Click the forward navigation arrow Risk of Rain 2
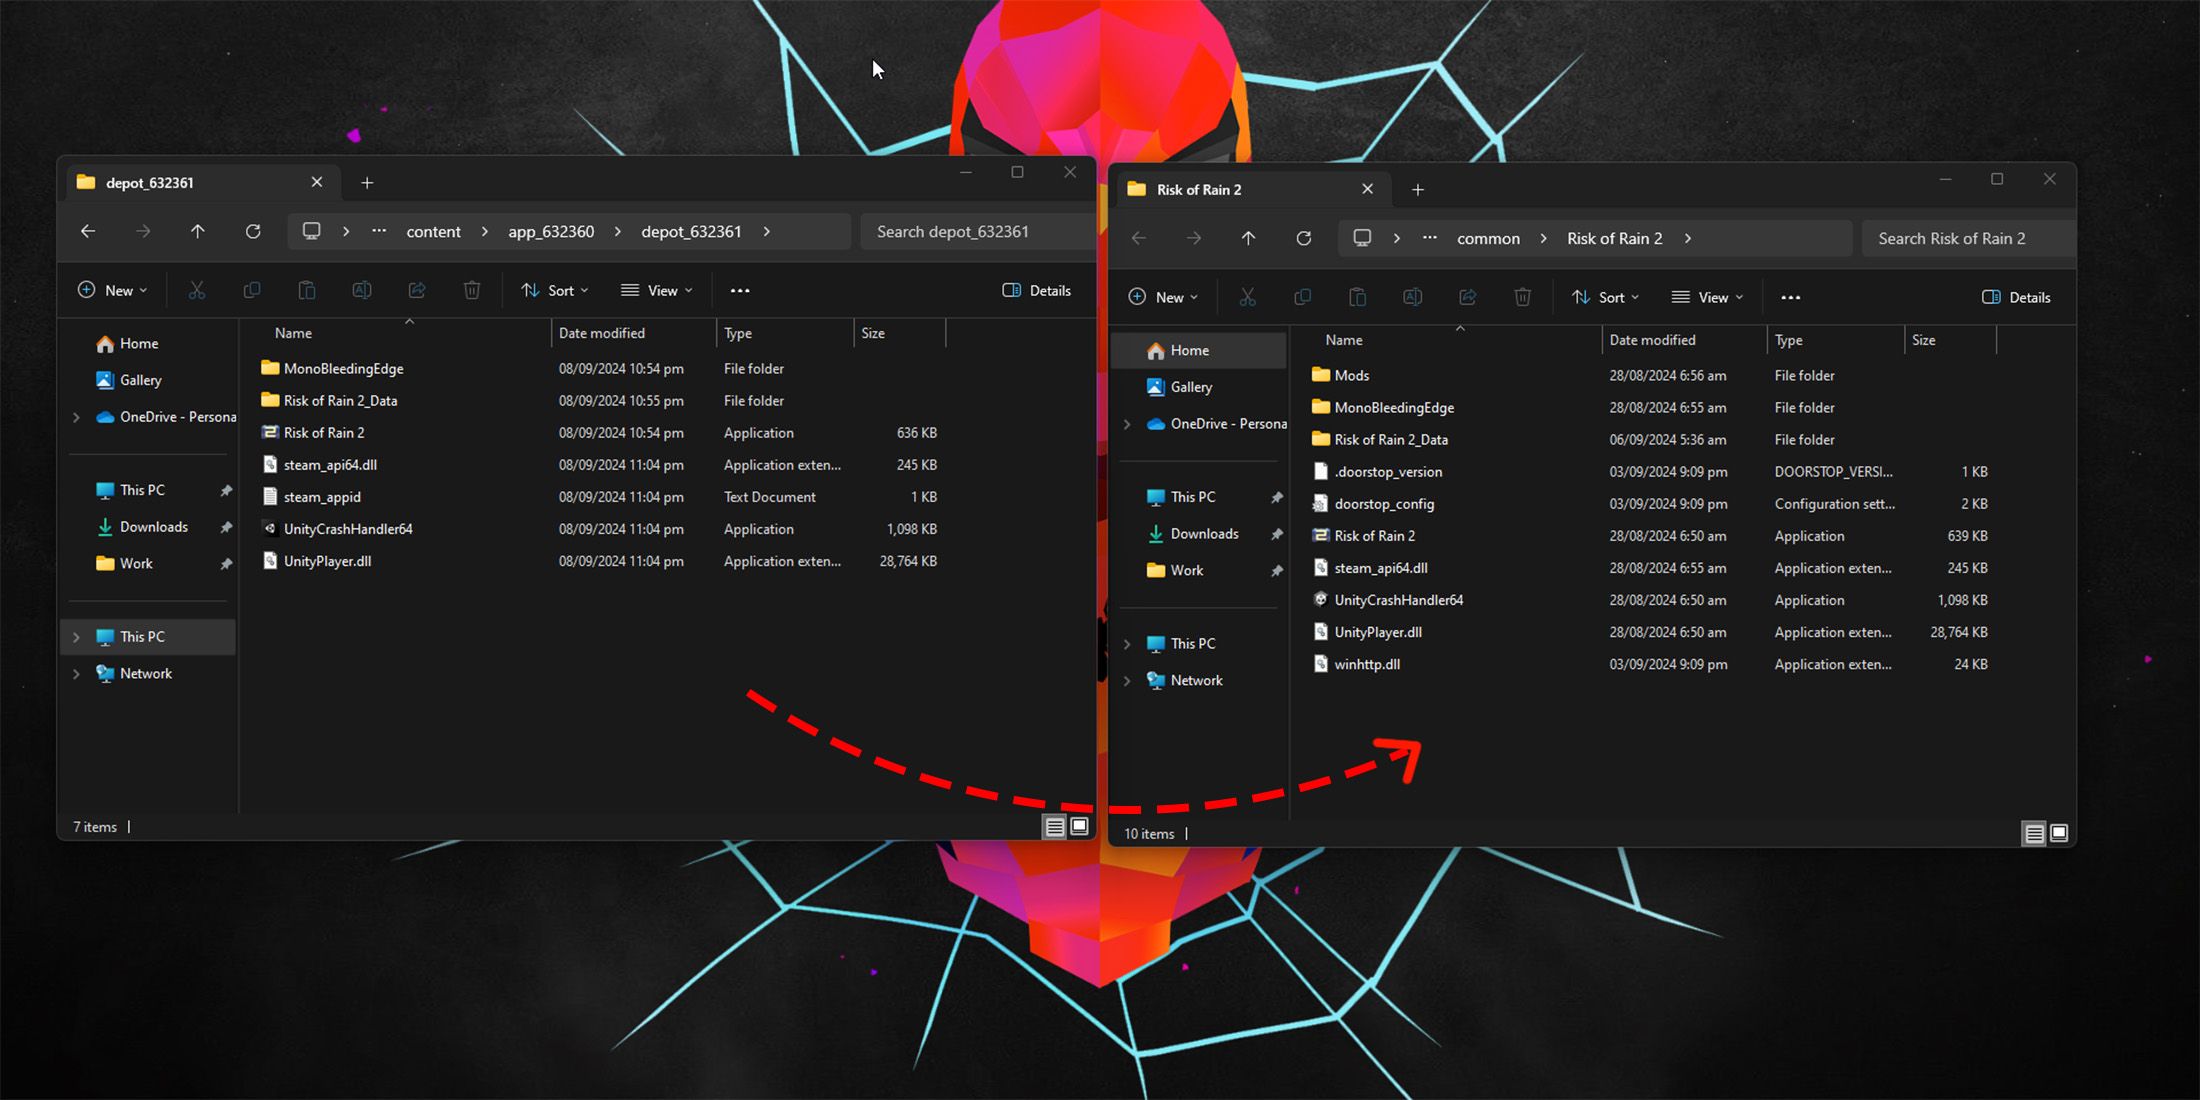The width and height of the screenshot is (2200, 1100). [1193, 237]
